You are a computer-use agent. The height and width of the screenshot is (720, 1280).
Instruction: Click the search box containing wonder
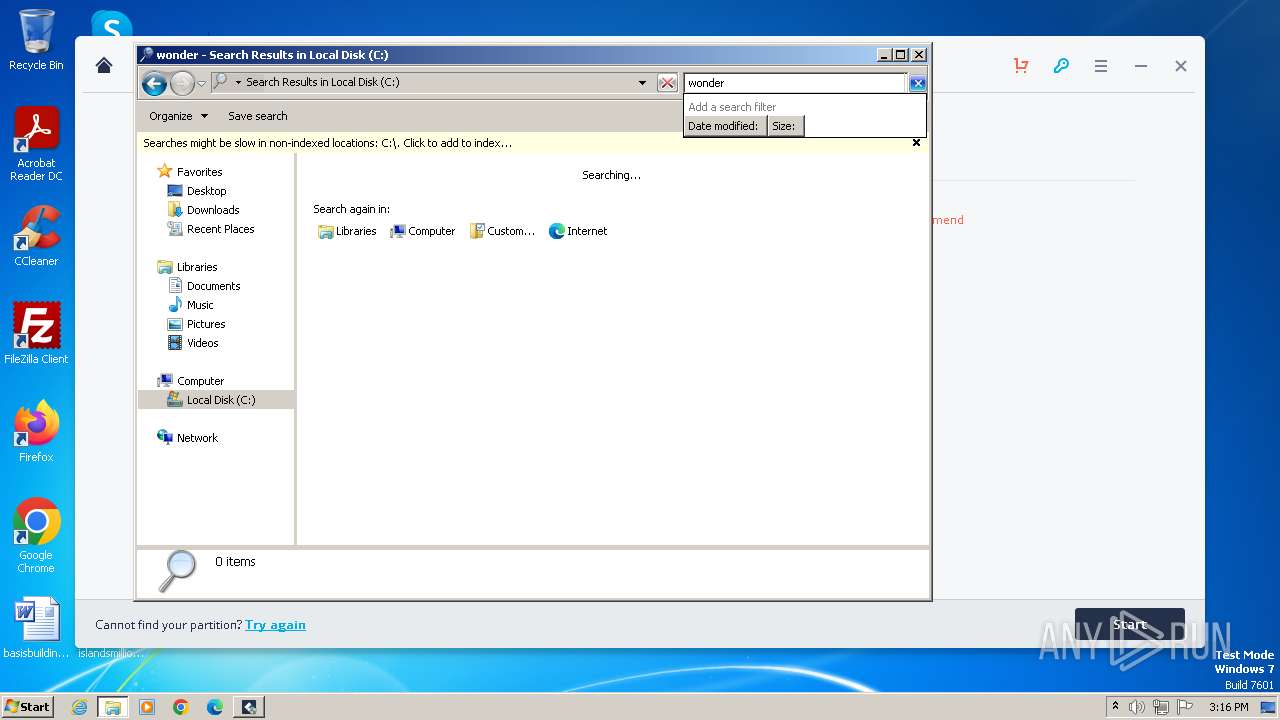795,83
